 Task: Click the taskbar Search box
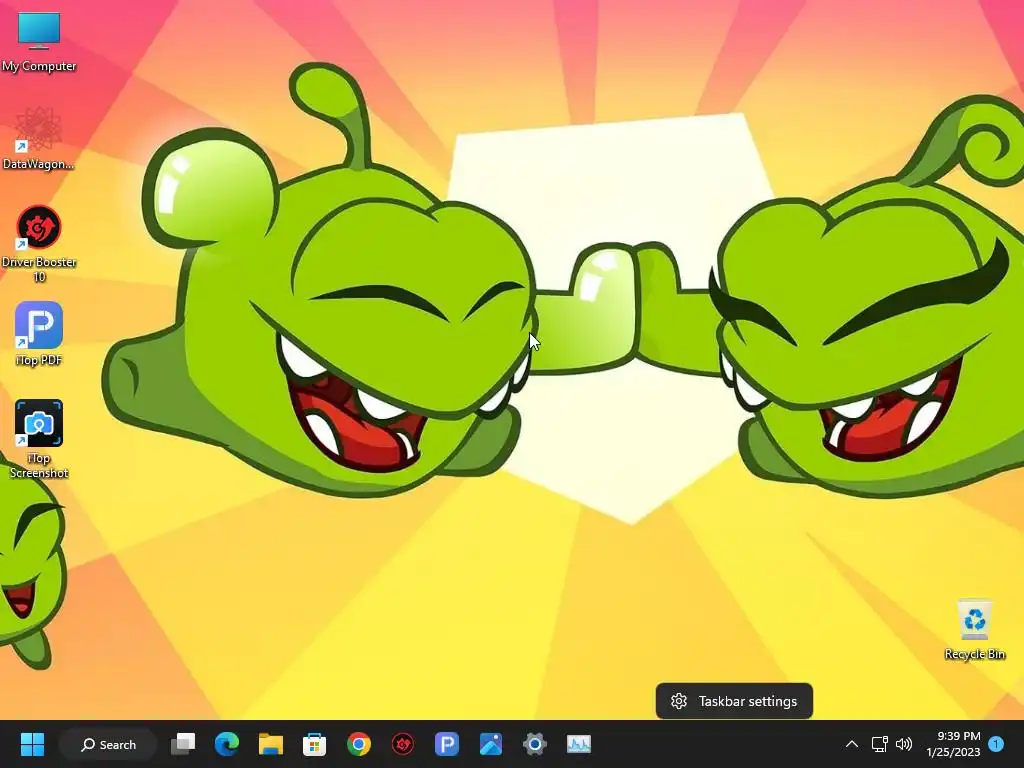click(108, 744)
